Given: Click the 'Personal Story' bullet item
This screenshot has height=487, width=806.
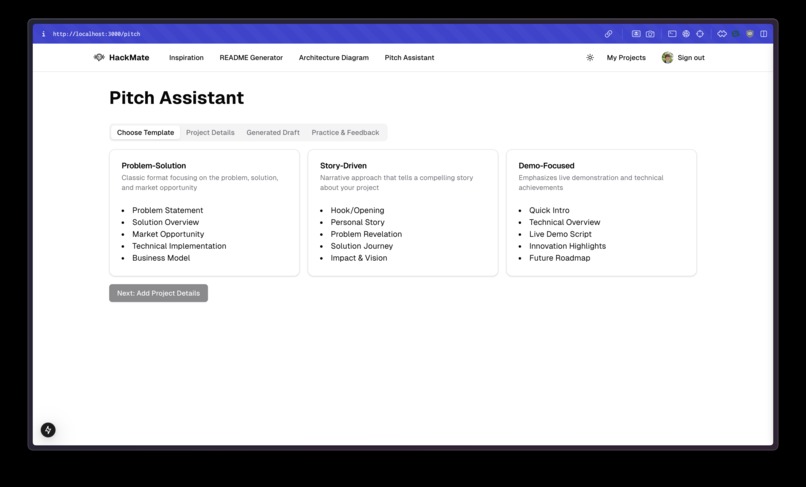Looking at the screenshot, I should (357, 222).
